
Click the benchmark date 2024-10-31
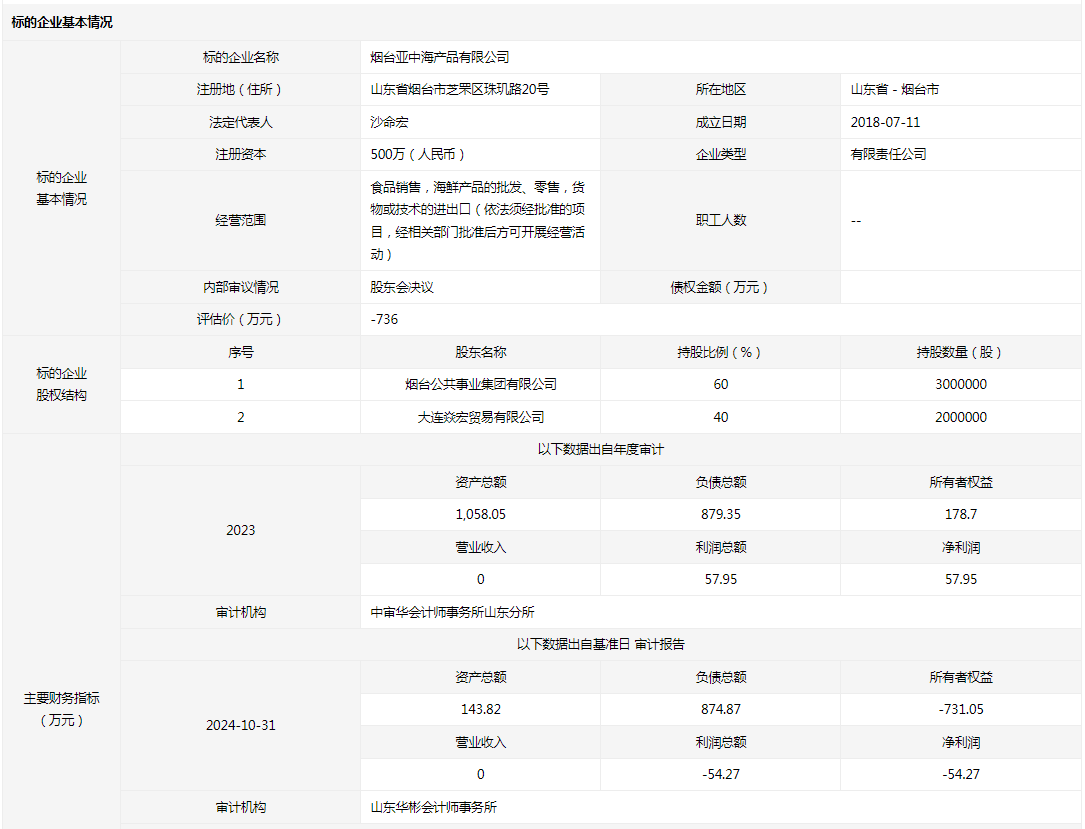point(240,725)
